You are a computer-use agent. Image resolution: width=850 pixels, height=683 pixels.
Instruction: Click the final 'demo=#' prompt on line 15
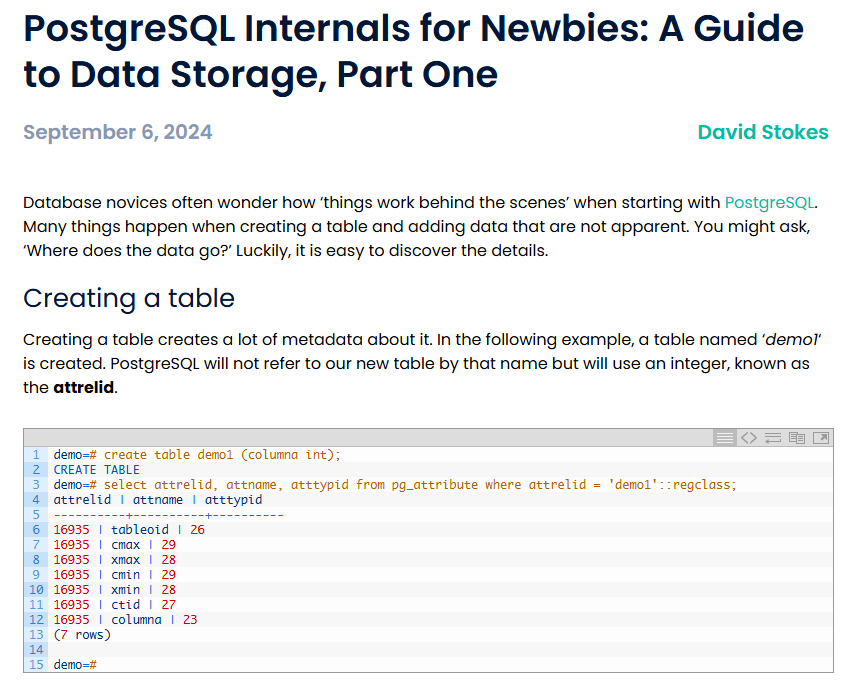[75, 665]
